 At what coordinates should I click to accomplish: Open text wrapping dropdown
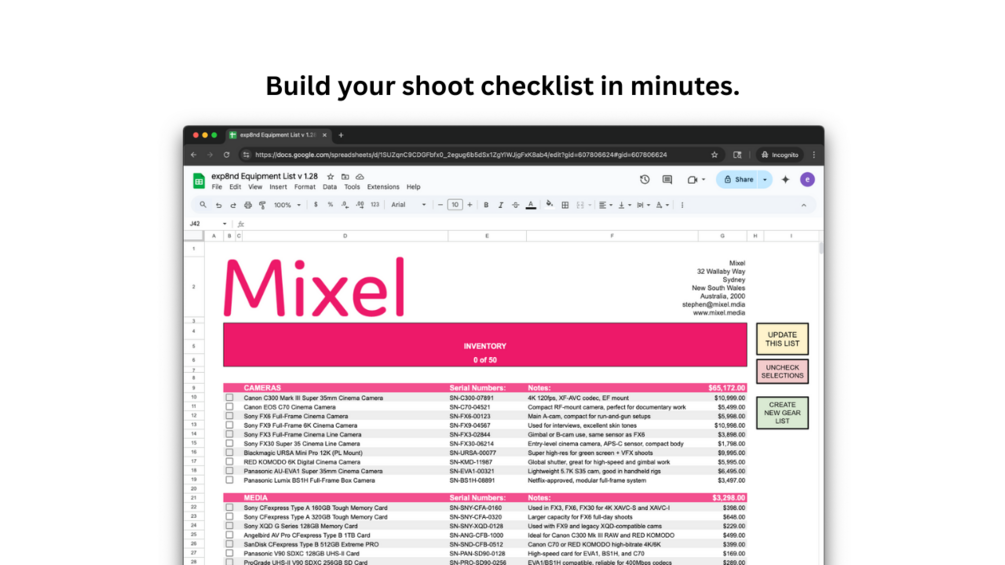click(644, 205)
